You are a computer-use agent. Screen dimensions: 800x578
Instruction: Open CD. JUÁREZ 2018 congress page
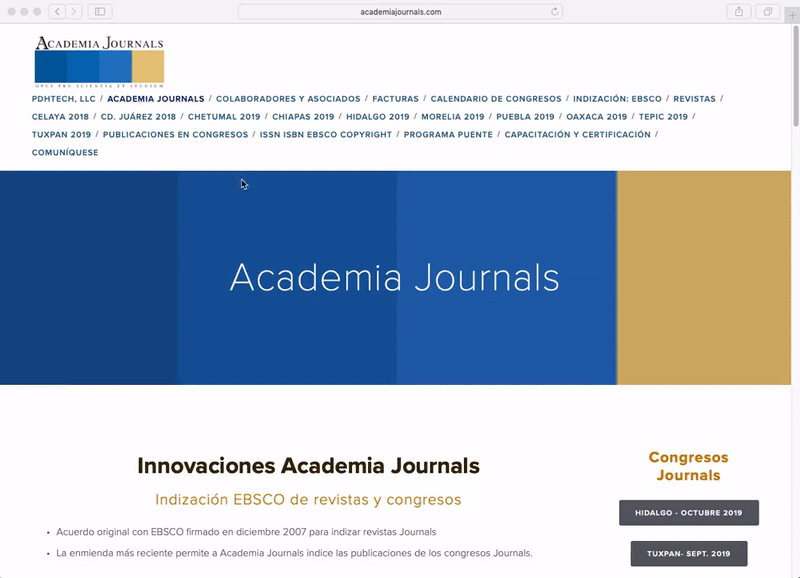coord(138,117)
